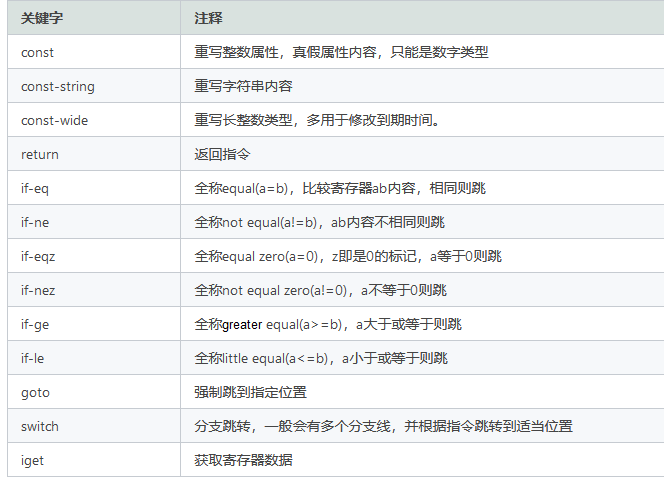Image resolution: width=664 pixels, height=482 pixels.
Task: Click the switch keyword cell
Action: click(x=40, y=426)
